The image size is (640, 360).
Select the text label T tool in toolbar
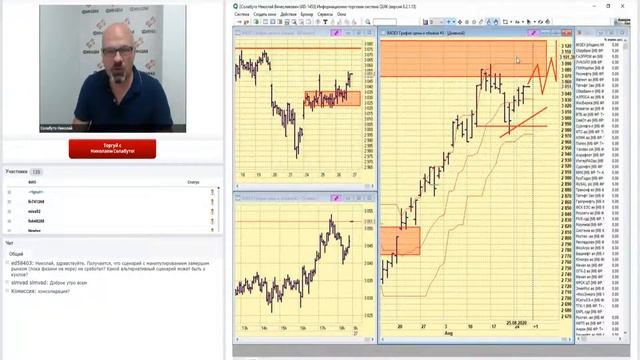pyautogui.click(x=325, y=22)
